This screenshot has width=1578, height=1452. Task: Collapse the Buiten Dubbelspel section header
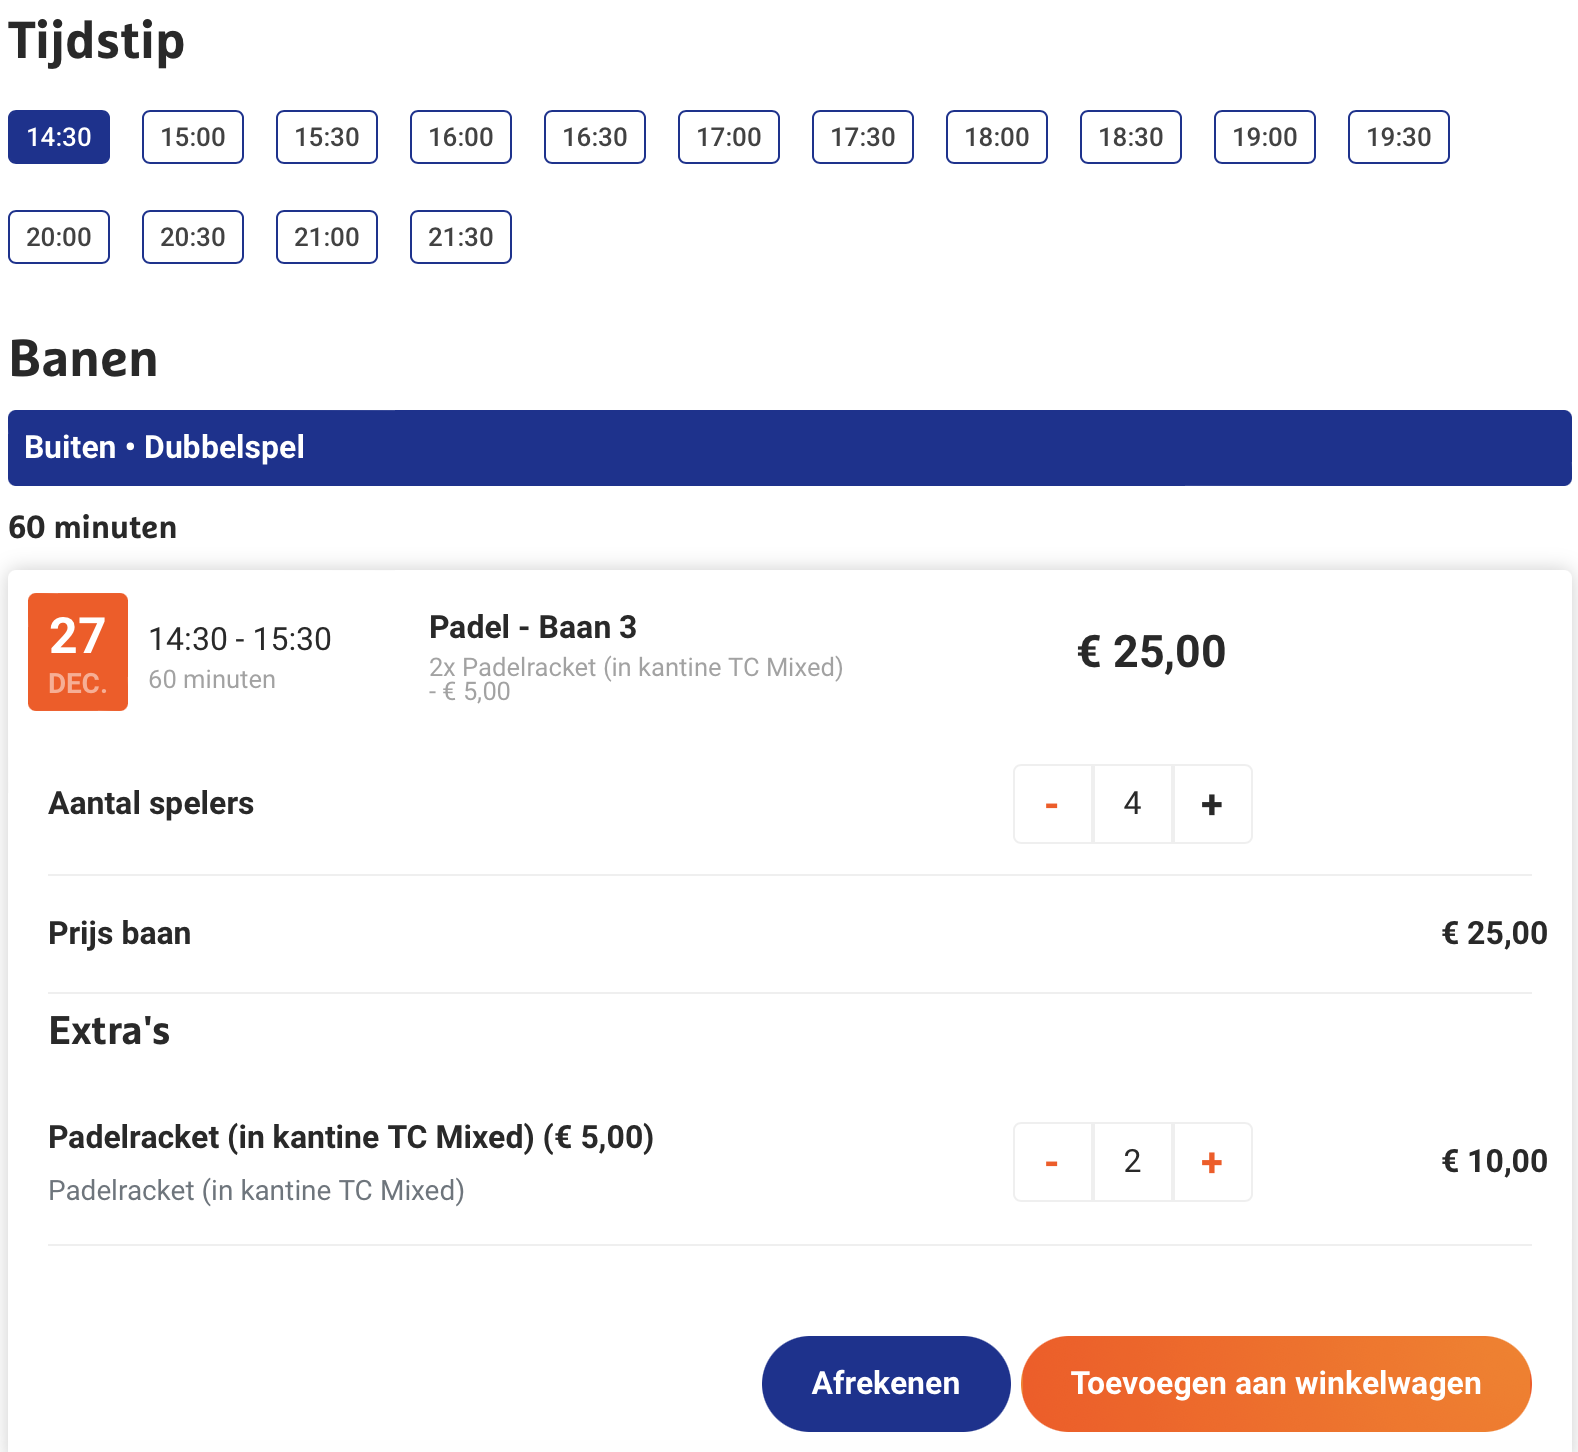point(789,447)
